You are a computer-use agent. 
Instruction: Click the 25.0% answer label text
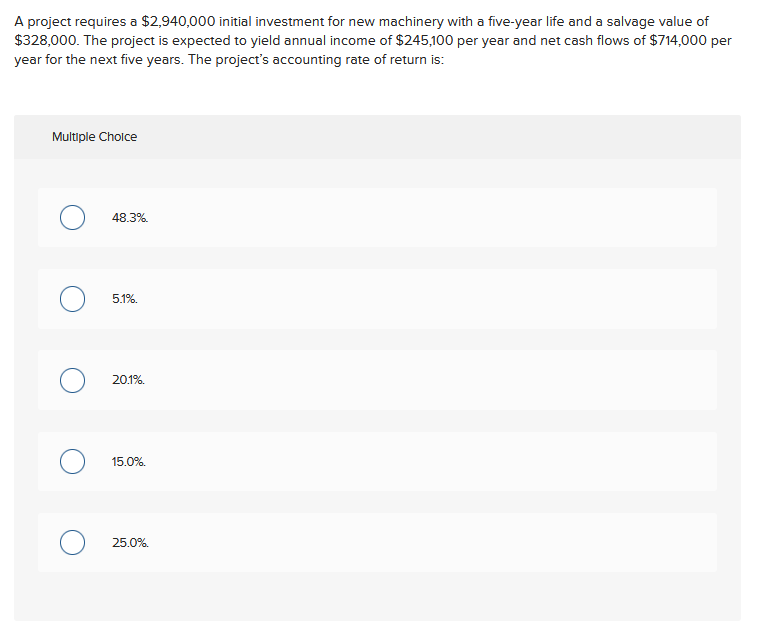(130, 542)
